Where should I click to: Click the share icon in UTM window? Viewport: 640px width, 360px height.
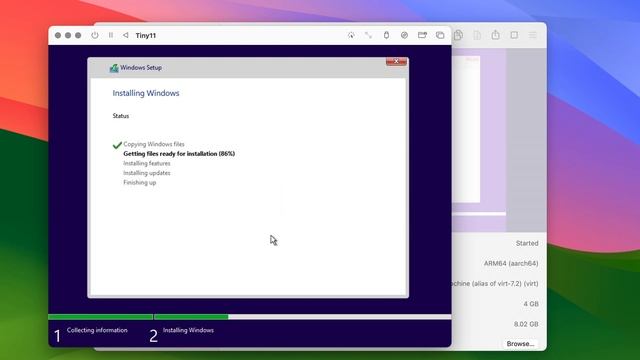(x=496, y=35)
